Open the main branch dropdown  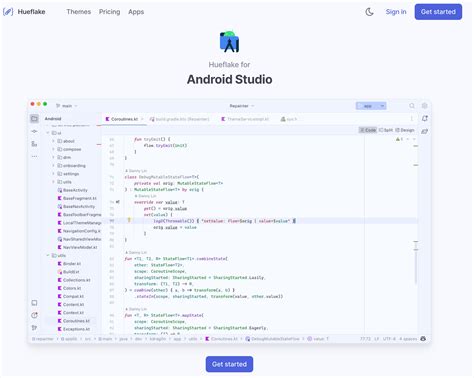[x=67, y=106]
